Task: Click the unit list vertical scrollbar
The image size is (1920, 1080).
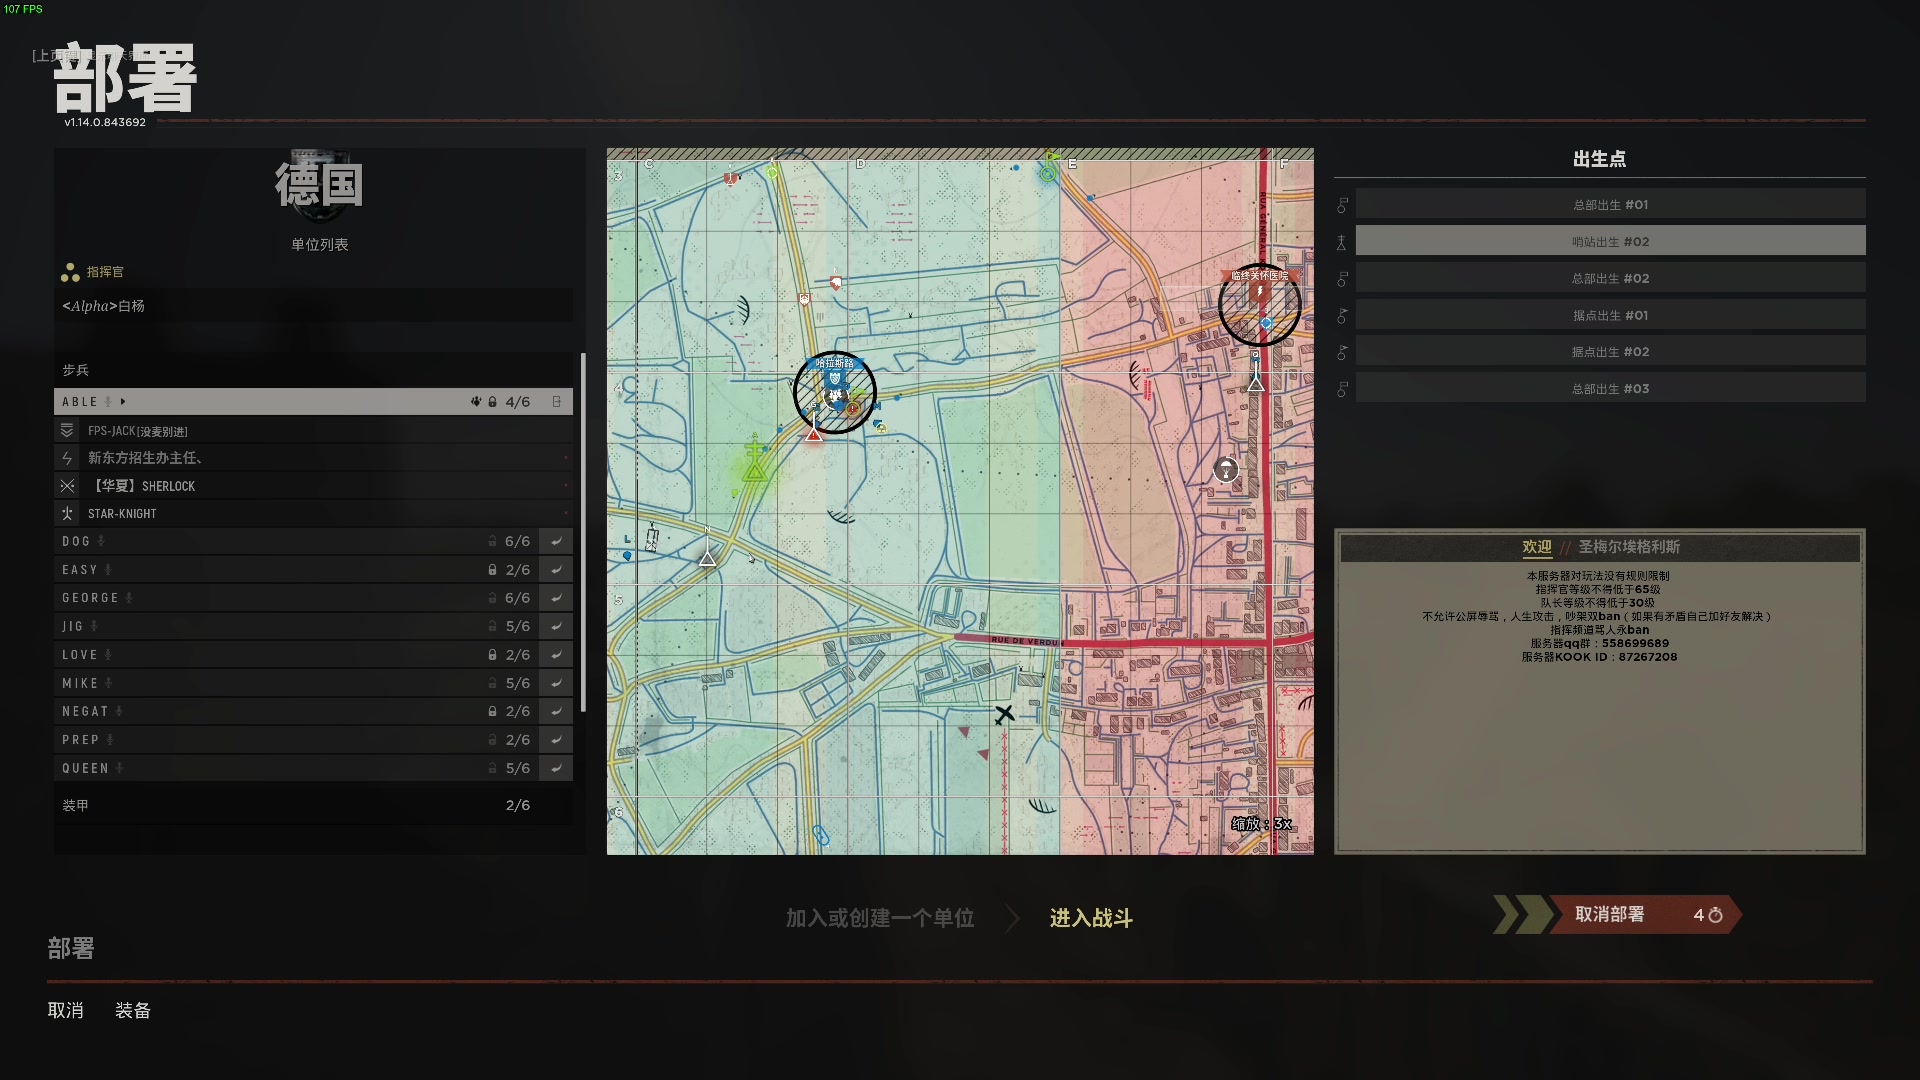Action: (583, 530)
